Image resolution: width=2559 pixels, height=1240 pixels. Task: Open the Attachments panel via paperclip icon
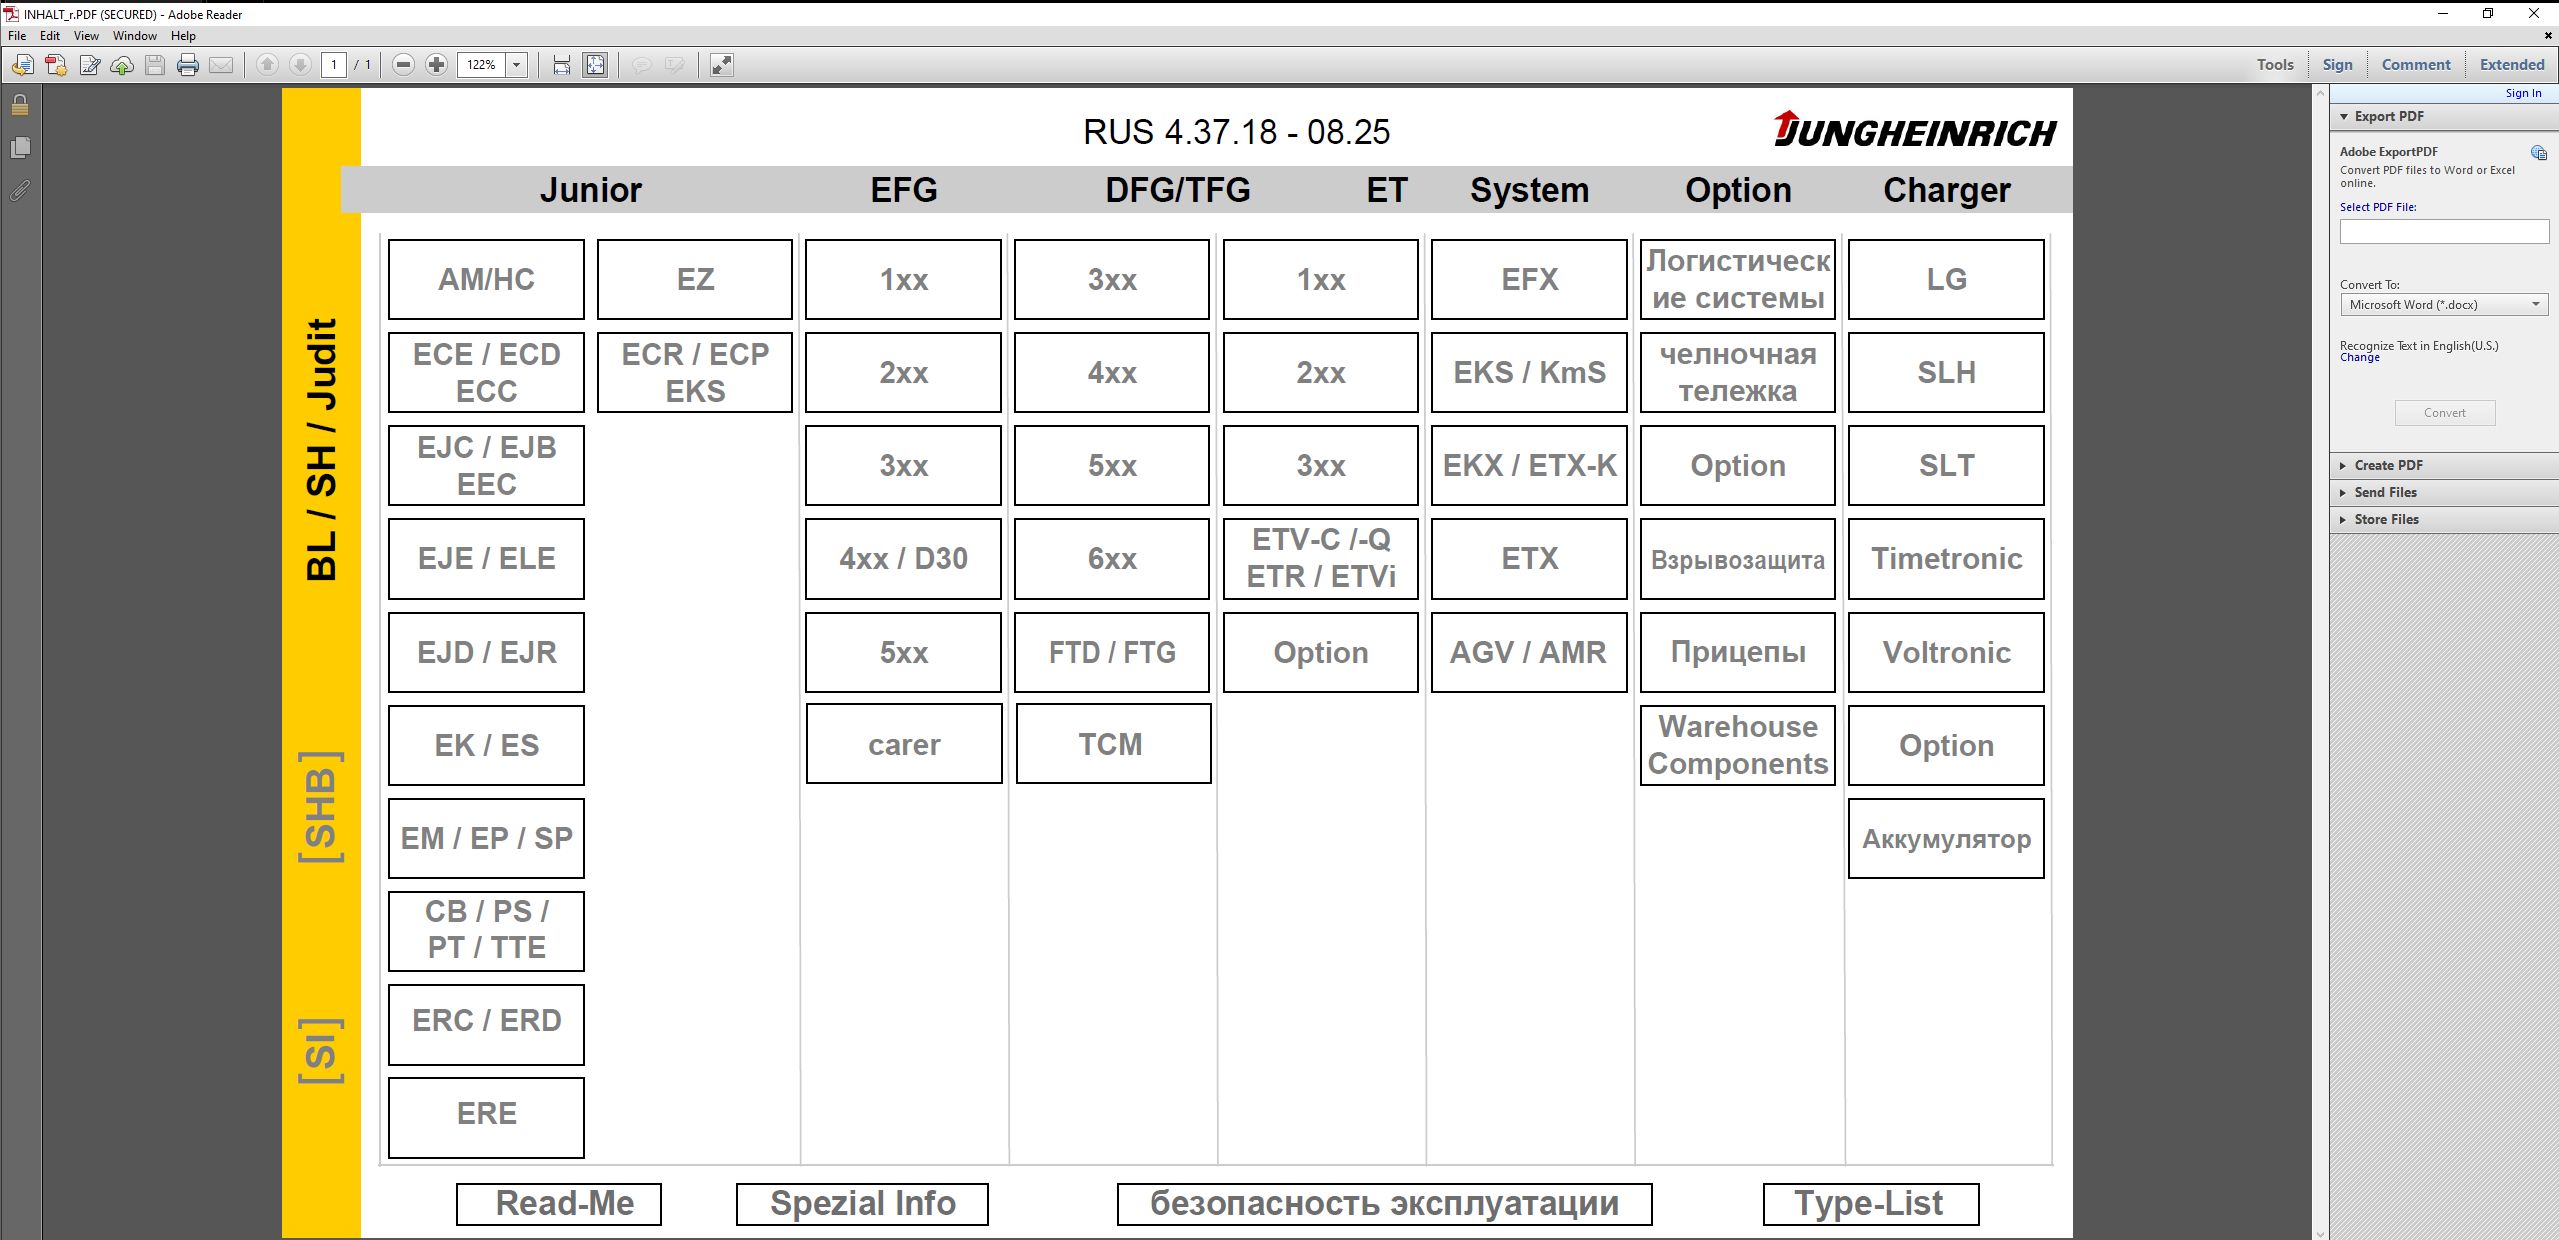20,192
